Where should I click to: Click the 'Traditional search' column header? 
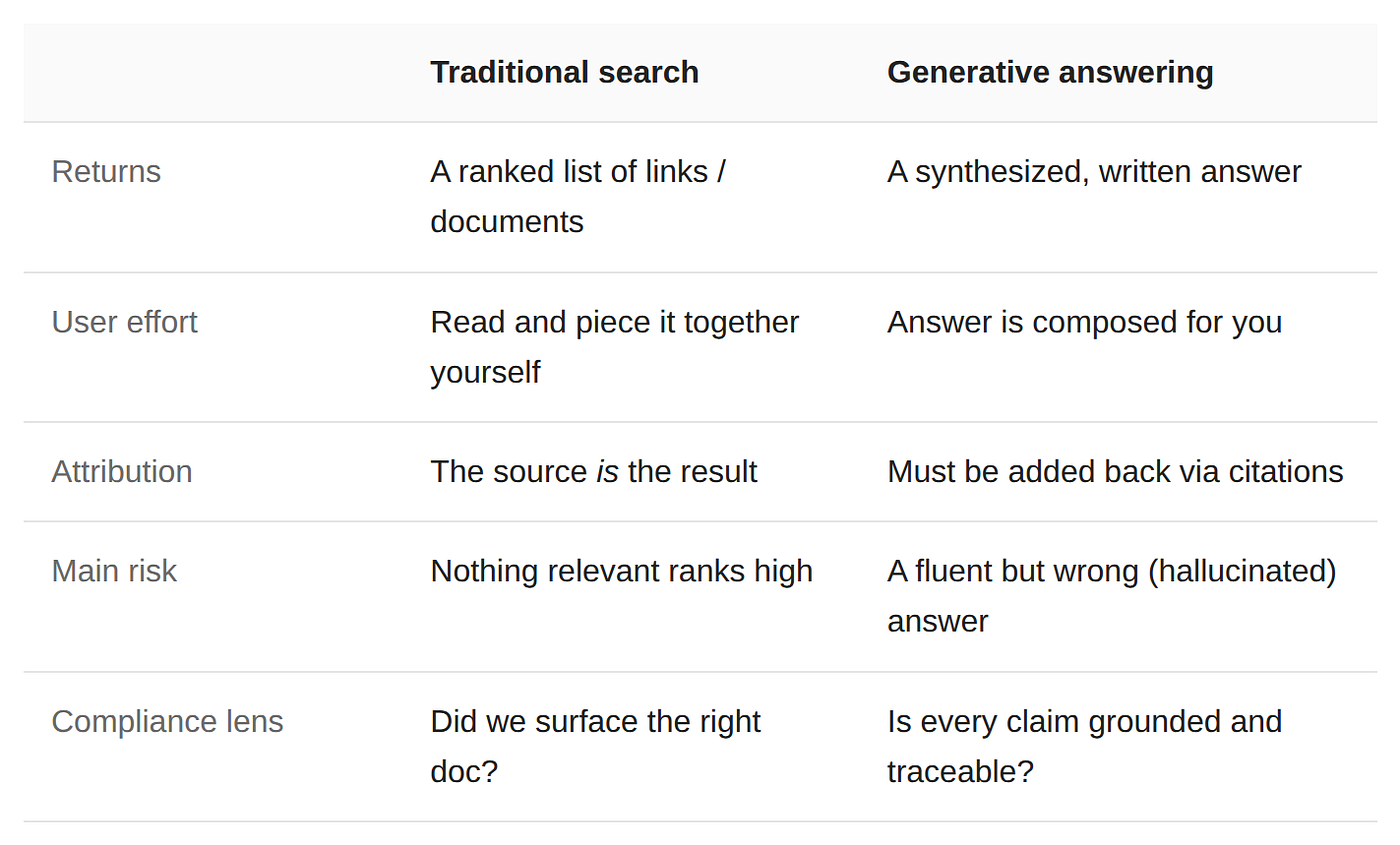click(x=564, y=72)
